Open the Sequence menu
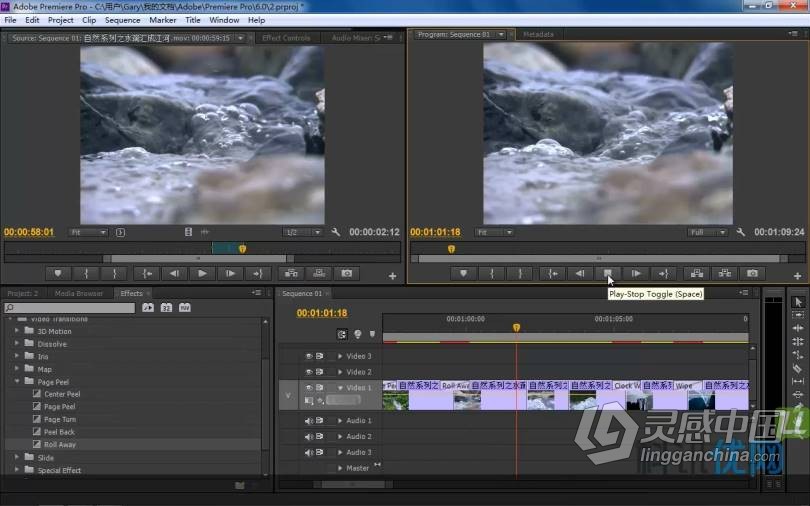 point(122,20)
